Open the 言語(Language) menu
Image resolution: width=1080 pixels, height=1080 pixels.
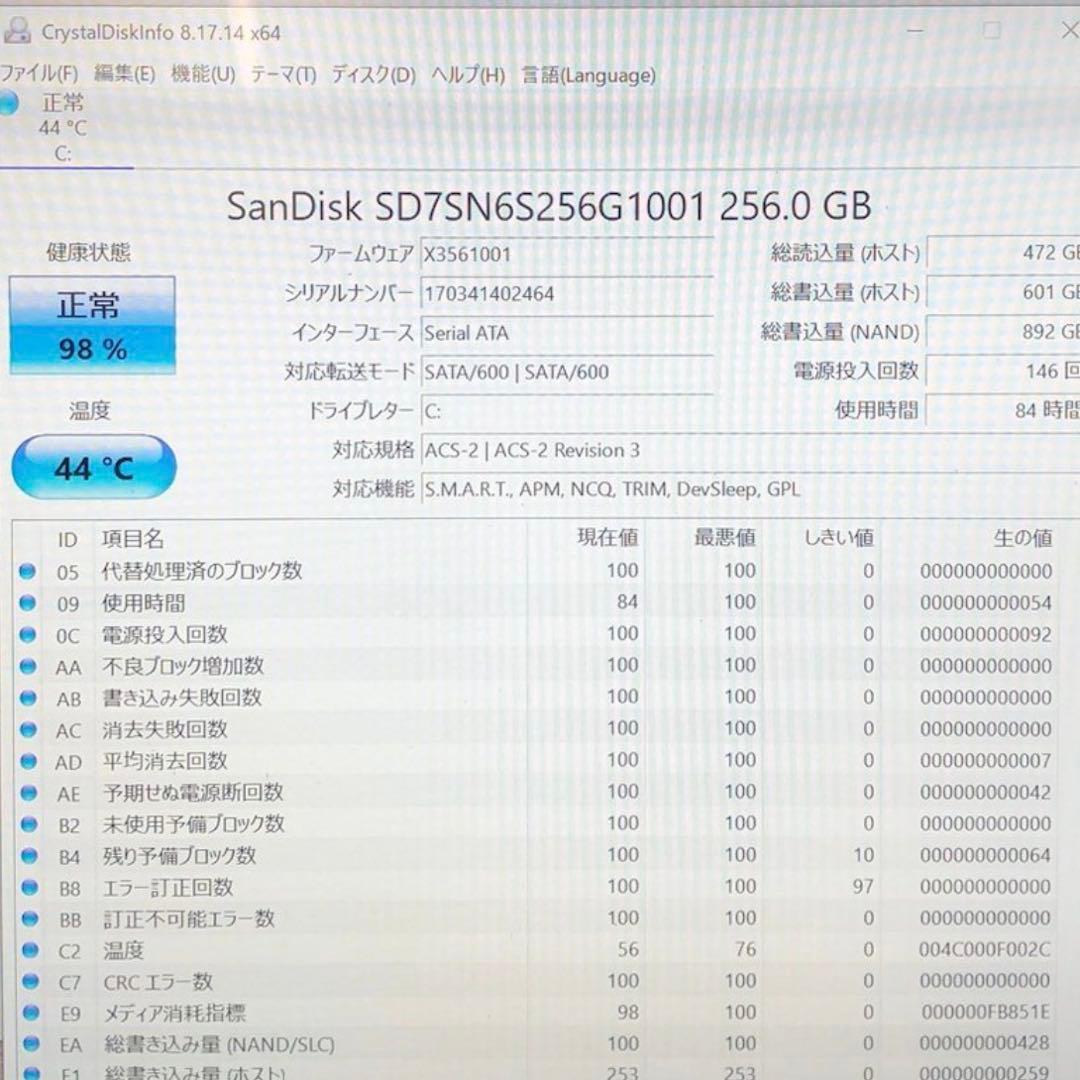[589, 75]
